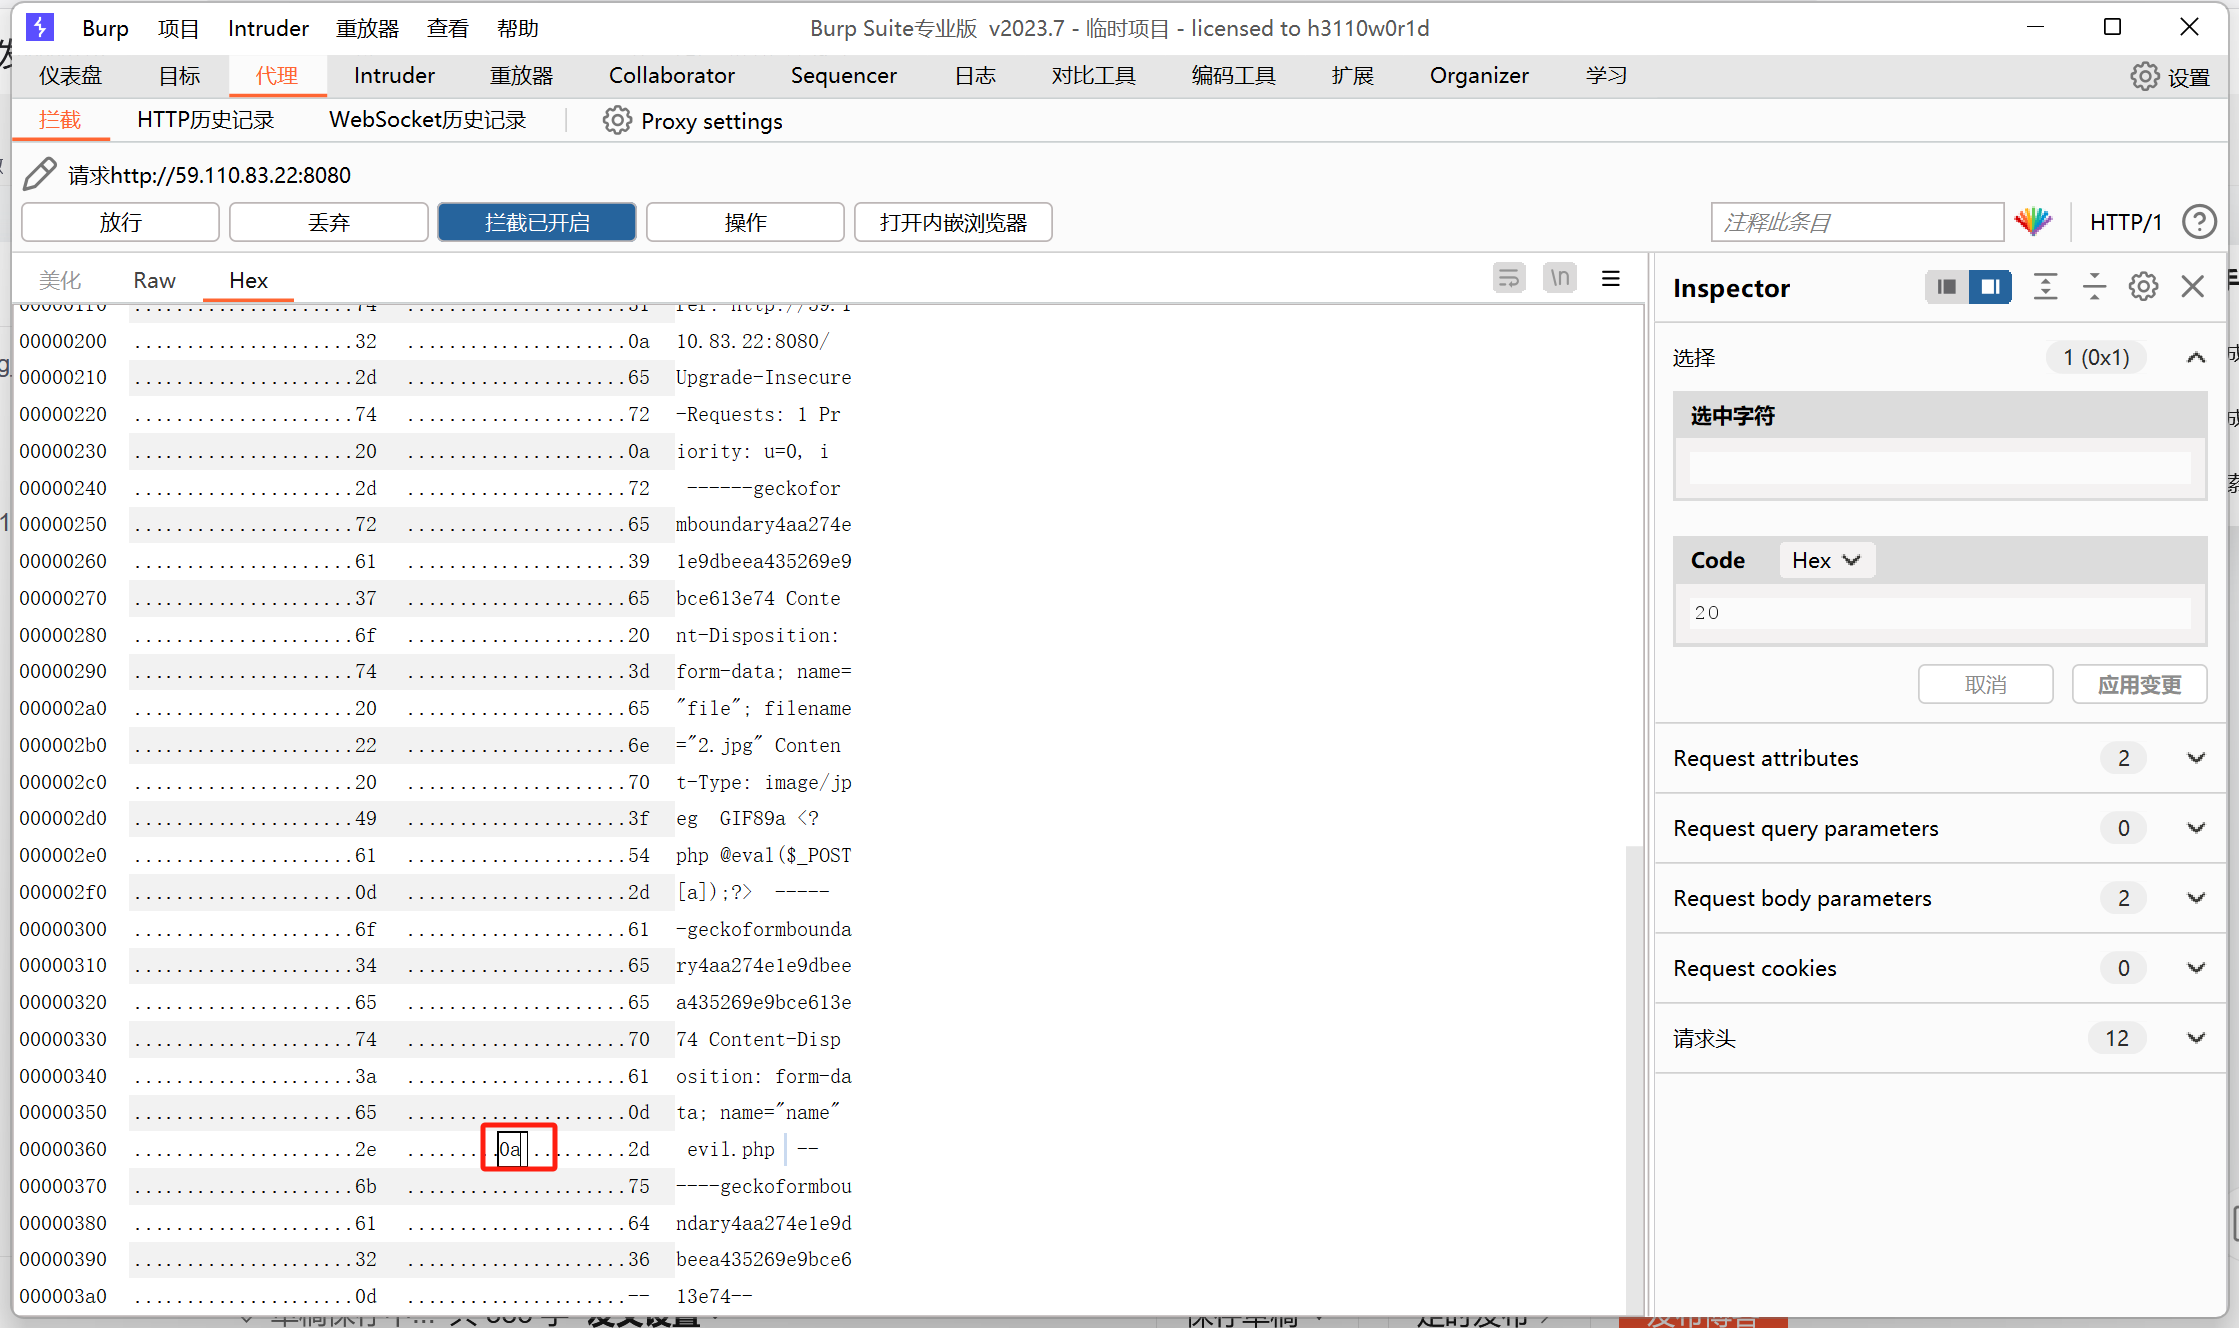Switch to the Collaborator tab
Screen dimensions: 2239x1328
point(671,75)
